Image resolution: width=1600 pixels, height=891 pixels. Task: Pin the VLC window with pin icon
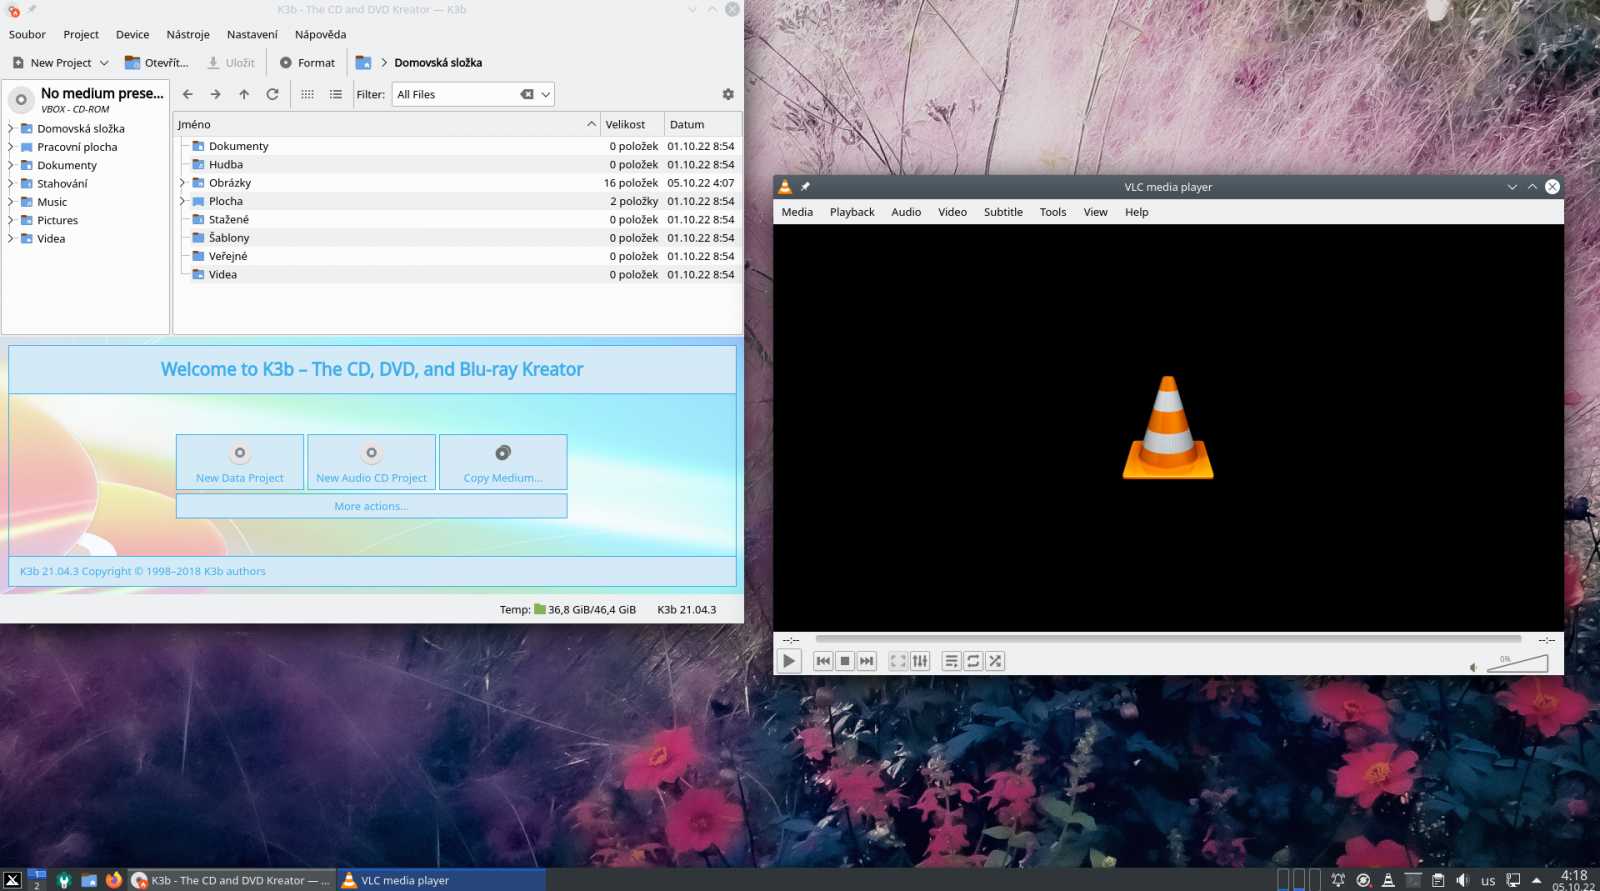[x=805, y=187]
